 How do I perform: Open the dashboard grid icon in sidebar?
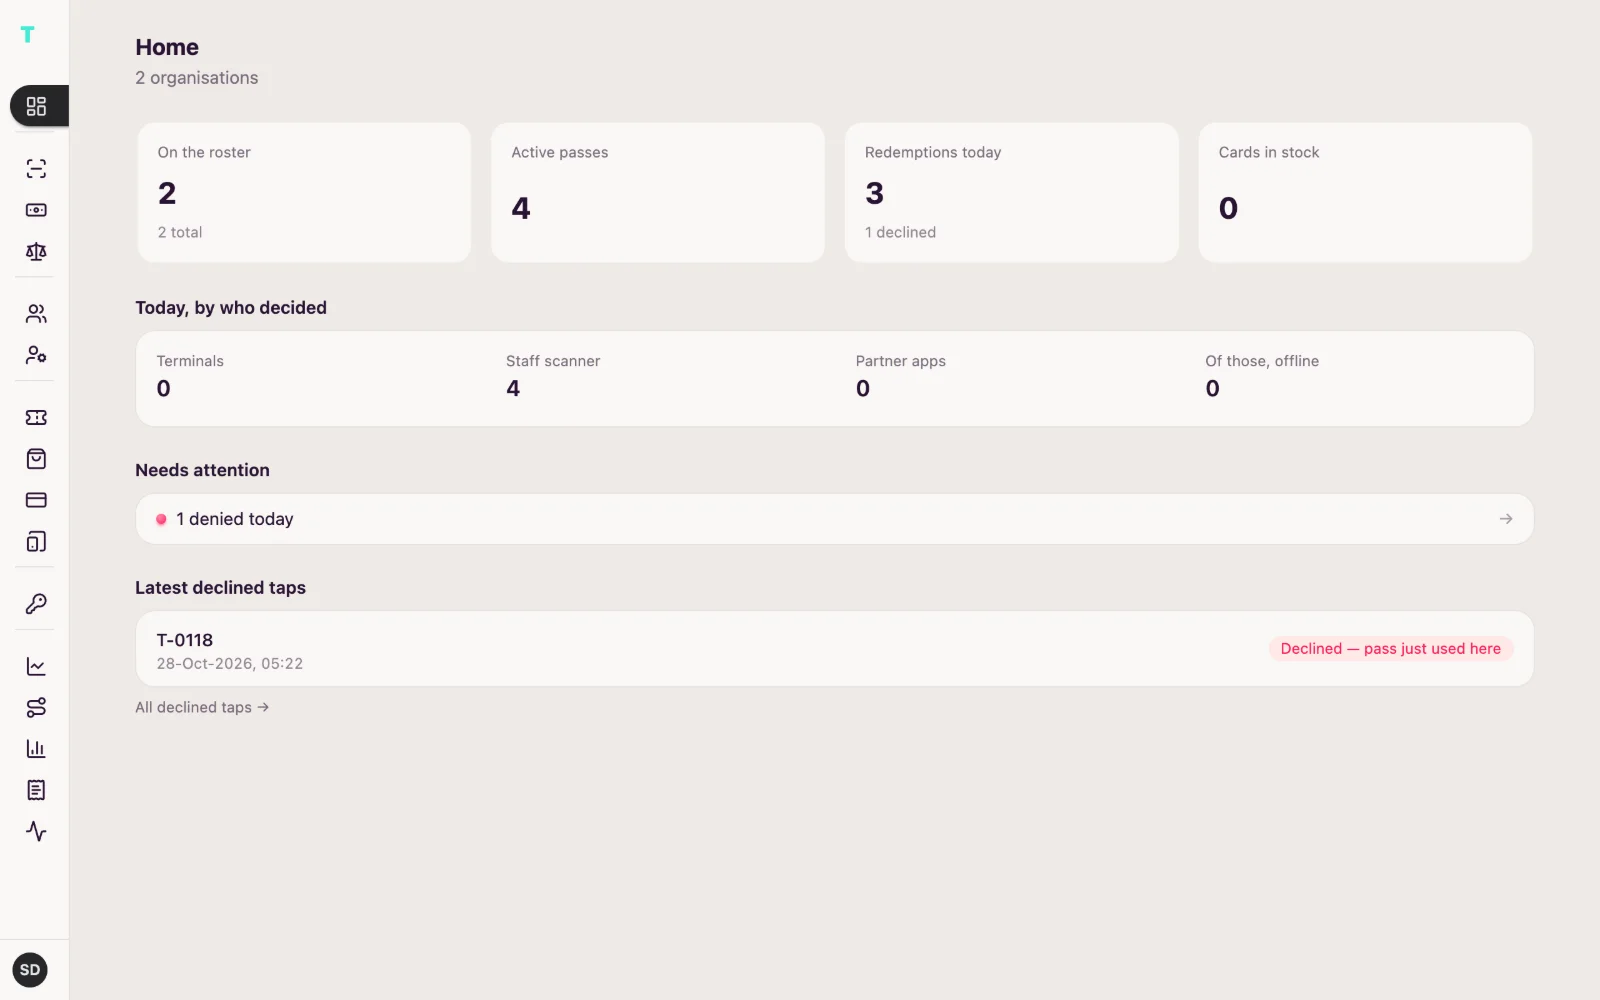coord(36,106)
